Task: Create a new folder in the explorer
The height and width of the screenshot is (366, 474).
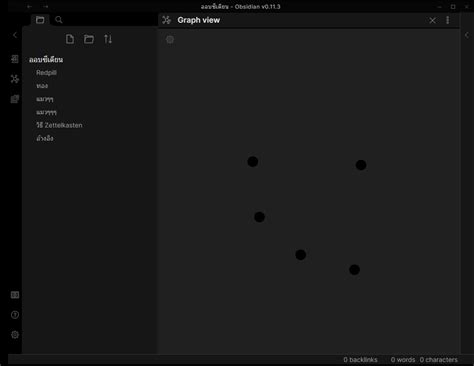Action: (89, 39)
